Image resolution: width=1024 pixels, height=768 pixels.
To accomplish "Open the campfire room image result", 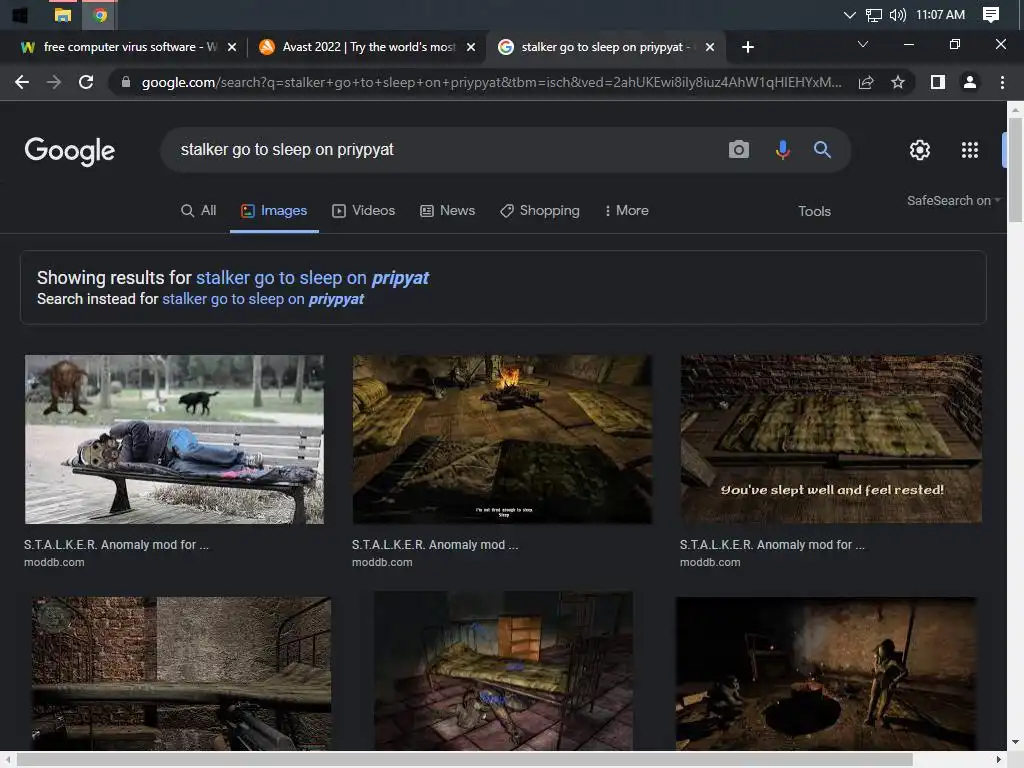I will pos(502,440).
